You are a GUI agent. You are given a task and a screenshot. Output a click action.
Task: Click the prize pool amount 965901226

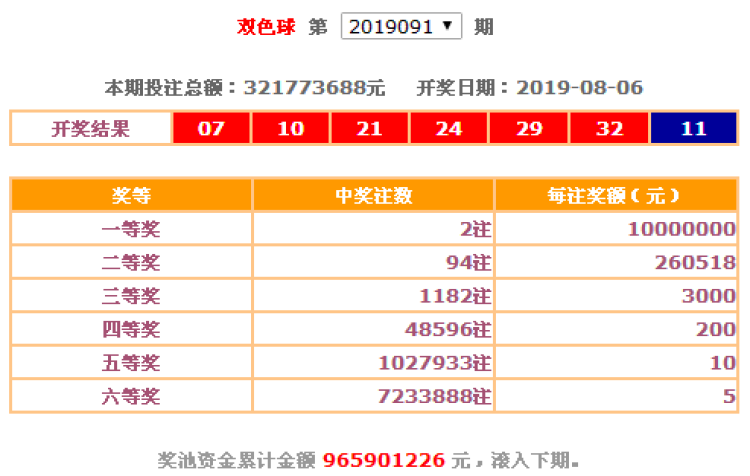tap(385, 461)
